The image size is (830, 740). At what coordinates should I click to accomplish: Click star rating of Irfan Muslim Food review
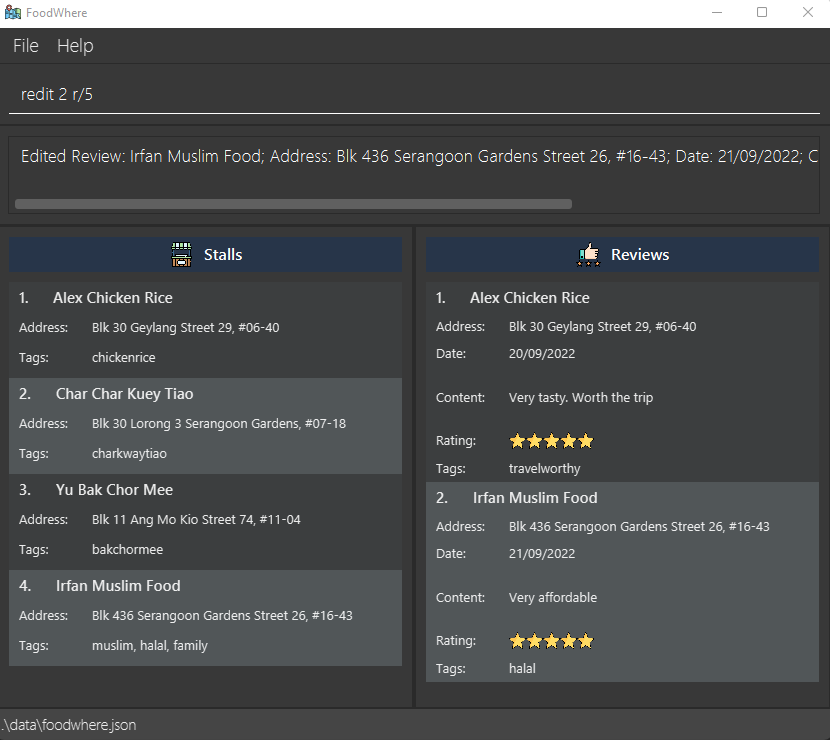[551, 641]
